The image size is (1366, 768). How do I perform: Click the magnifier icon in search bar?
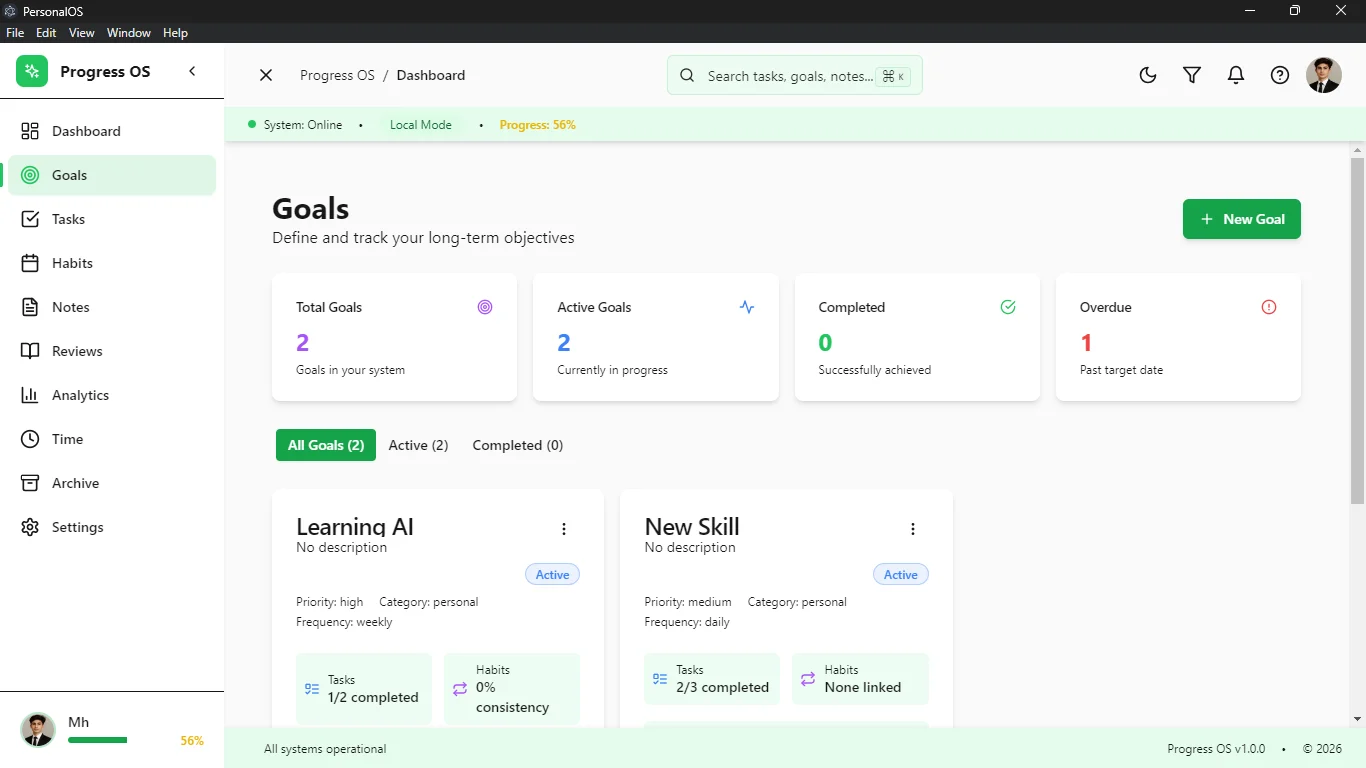[x=687, y=75]
